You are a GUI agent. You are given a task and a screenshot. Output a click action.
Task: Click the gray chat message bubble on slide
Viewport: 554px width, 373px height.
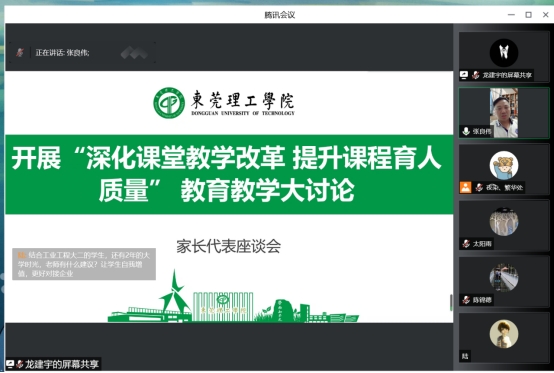(x=84, y=264)
